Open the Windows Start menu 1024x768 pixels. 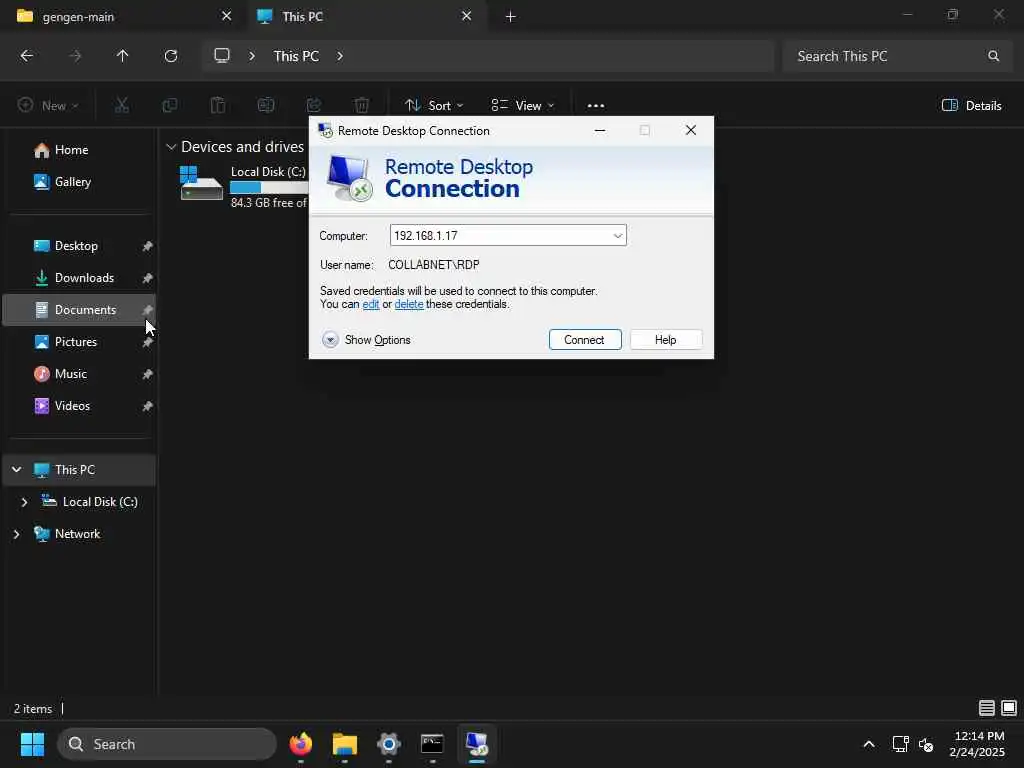coord(33,744)
